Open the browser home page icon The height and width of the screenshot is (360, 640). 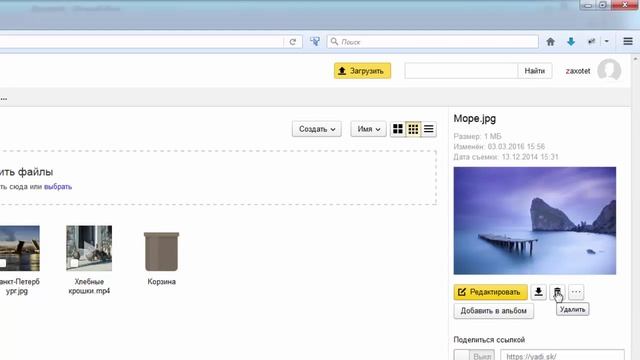pos(550,41)
